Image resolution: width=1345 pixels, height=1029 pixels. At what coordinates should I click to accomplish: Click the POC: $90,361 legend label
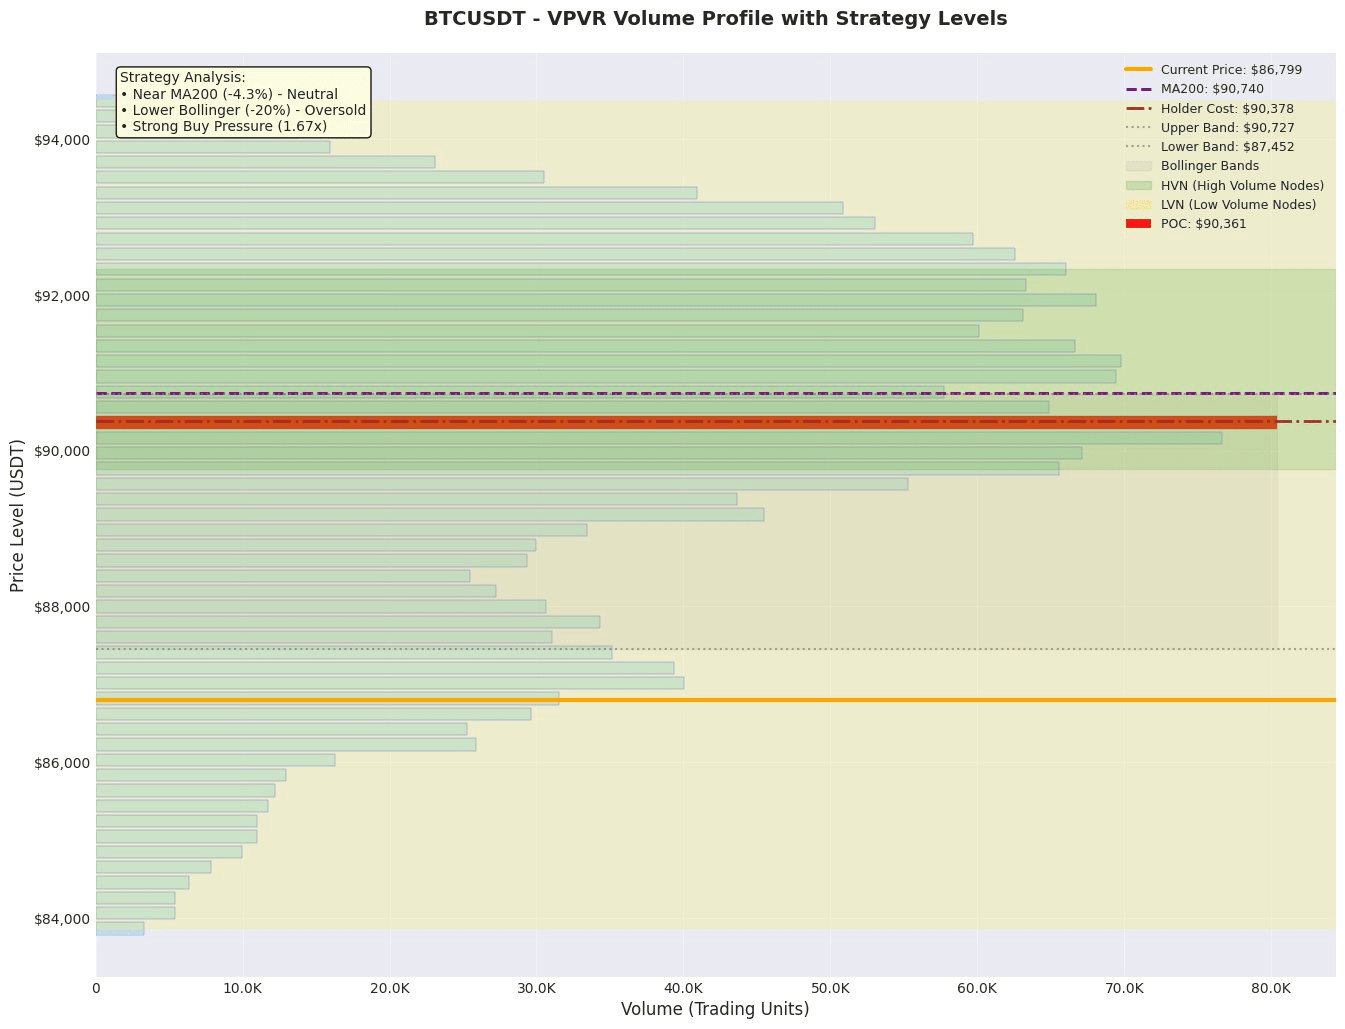point(1204,224)
